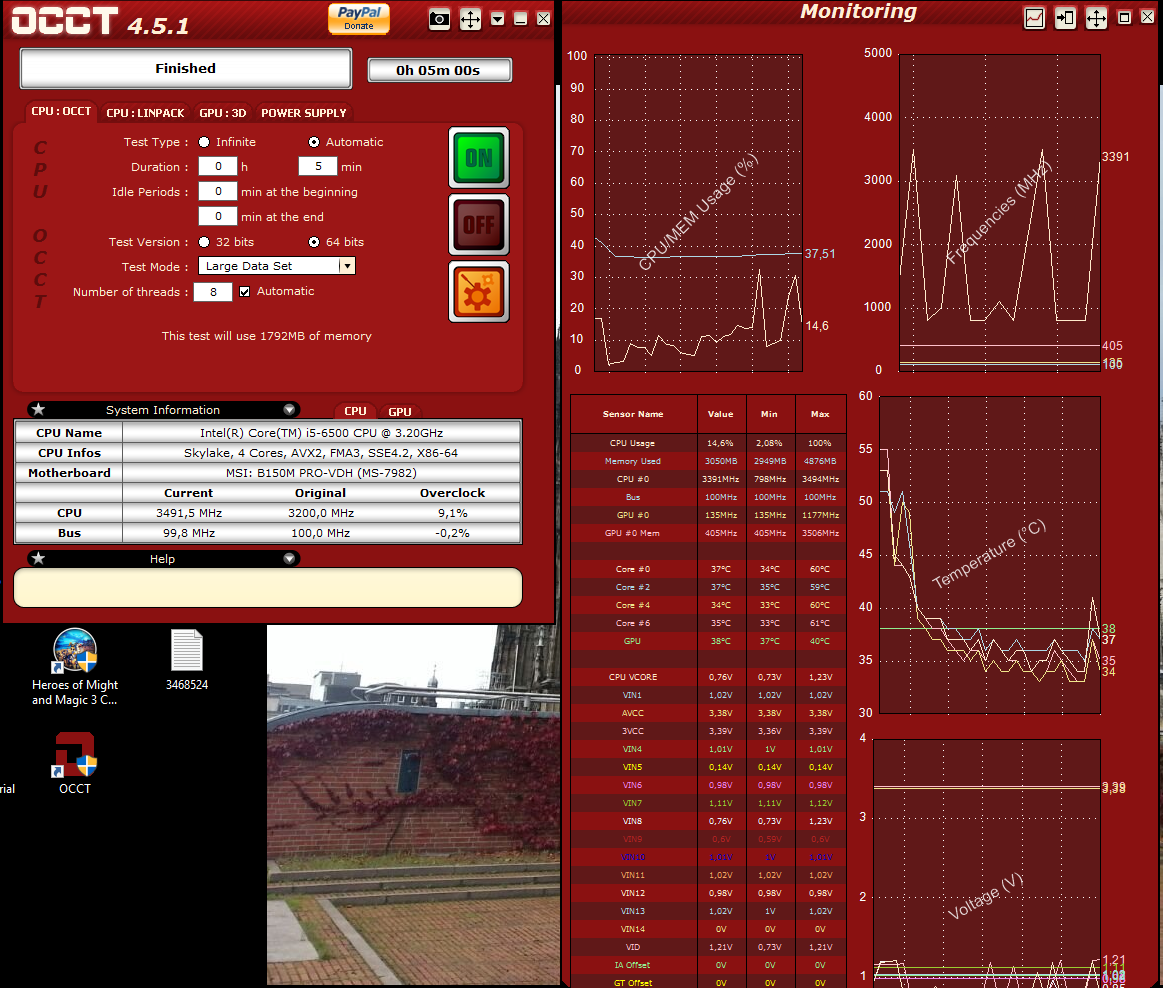
Task: Select the 64 bits test version
Action: [x=314, y=242]
